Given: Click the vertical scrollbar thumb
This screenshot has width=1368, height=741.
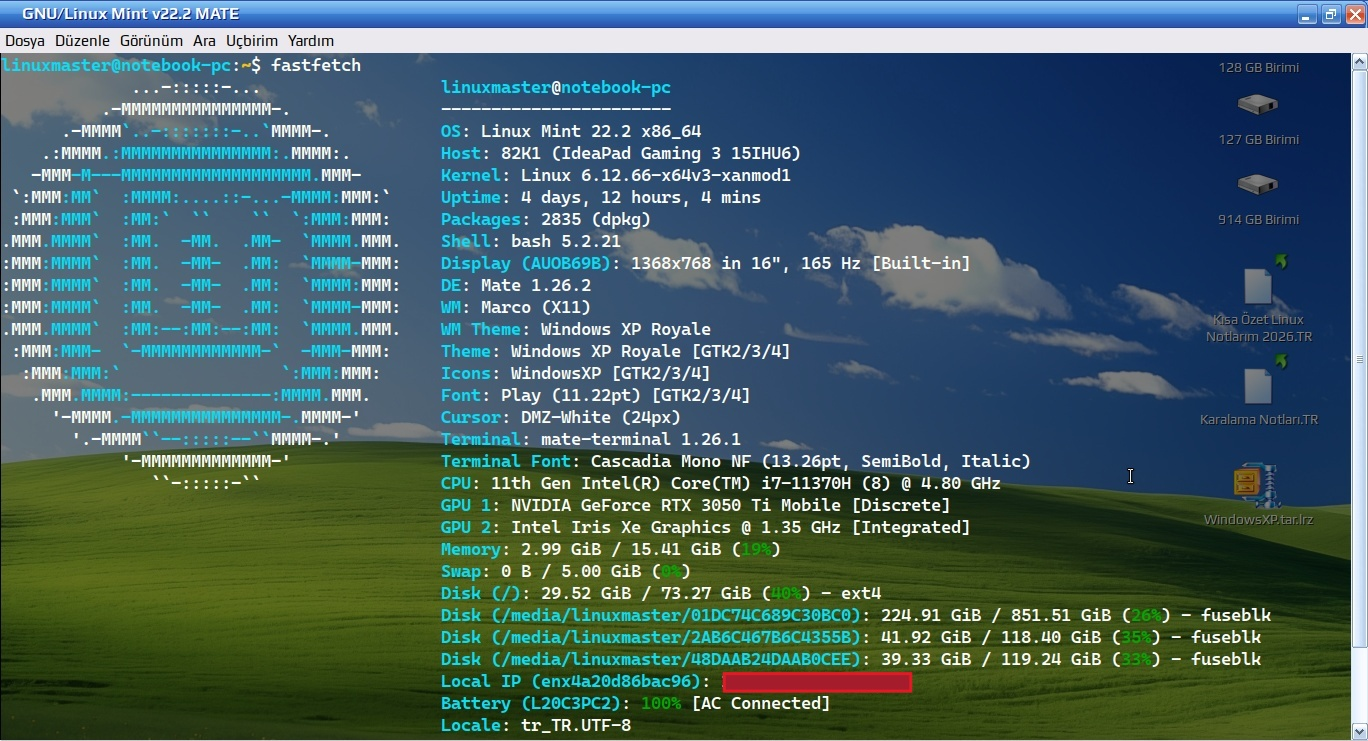Looking at the screenshot, I should click(1359, 360).
